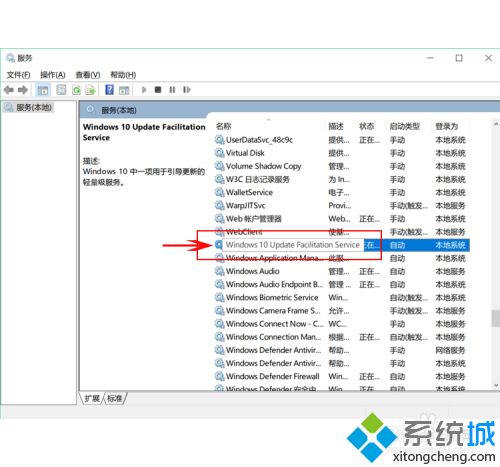Open the 操作(A) menu
The width and height of the screenshot is (500, 467).
(53, 75)
